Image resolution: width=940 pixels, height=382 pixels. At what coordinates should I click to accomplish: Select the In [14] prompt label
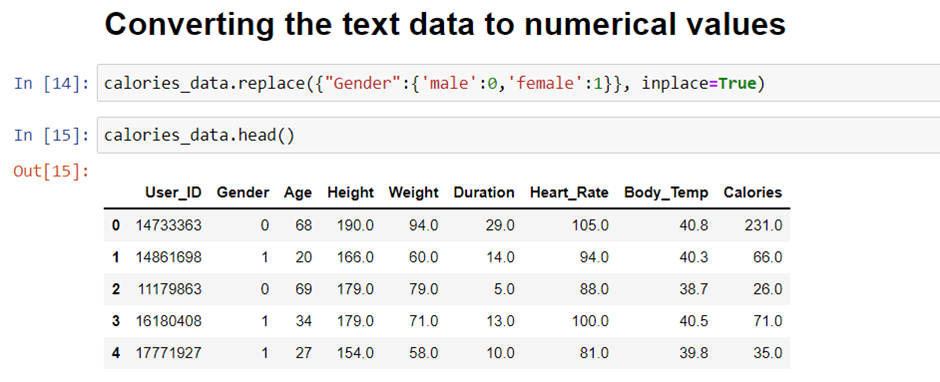(52, 83)
